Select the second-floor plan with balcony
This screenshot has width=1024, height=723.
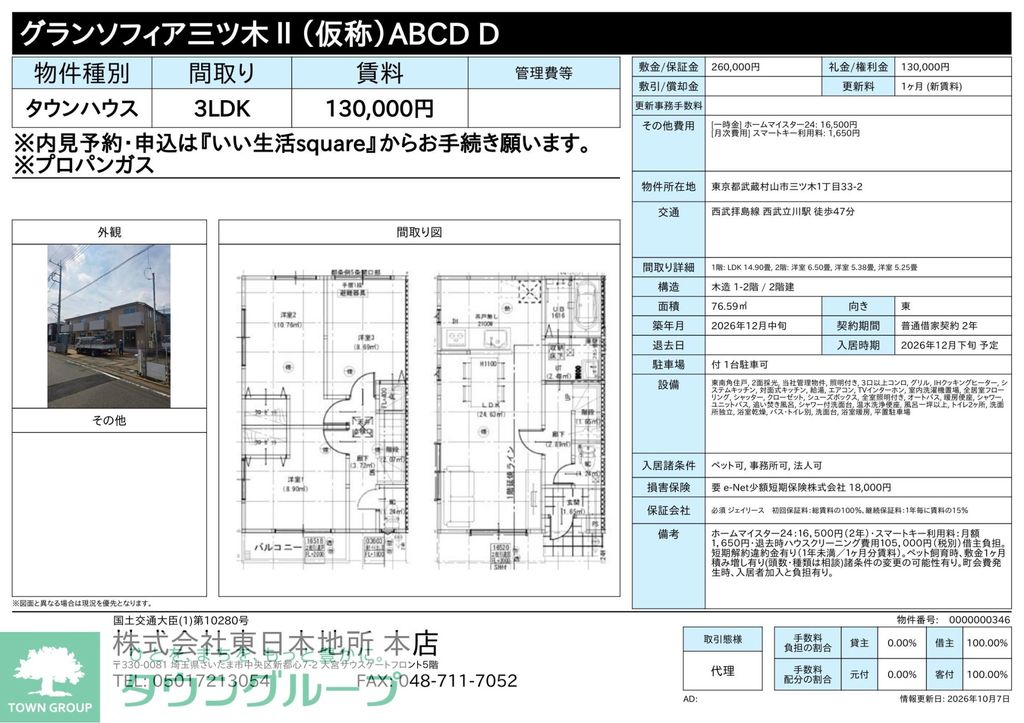coord(325,417)
